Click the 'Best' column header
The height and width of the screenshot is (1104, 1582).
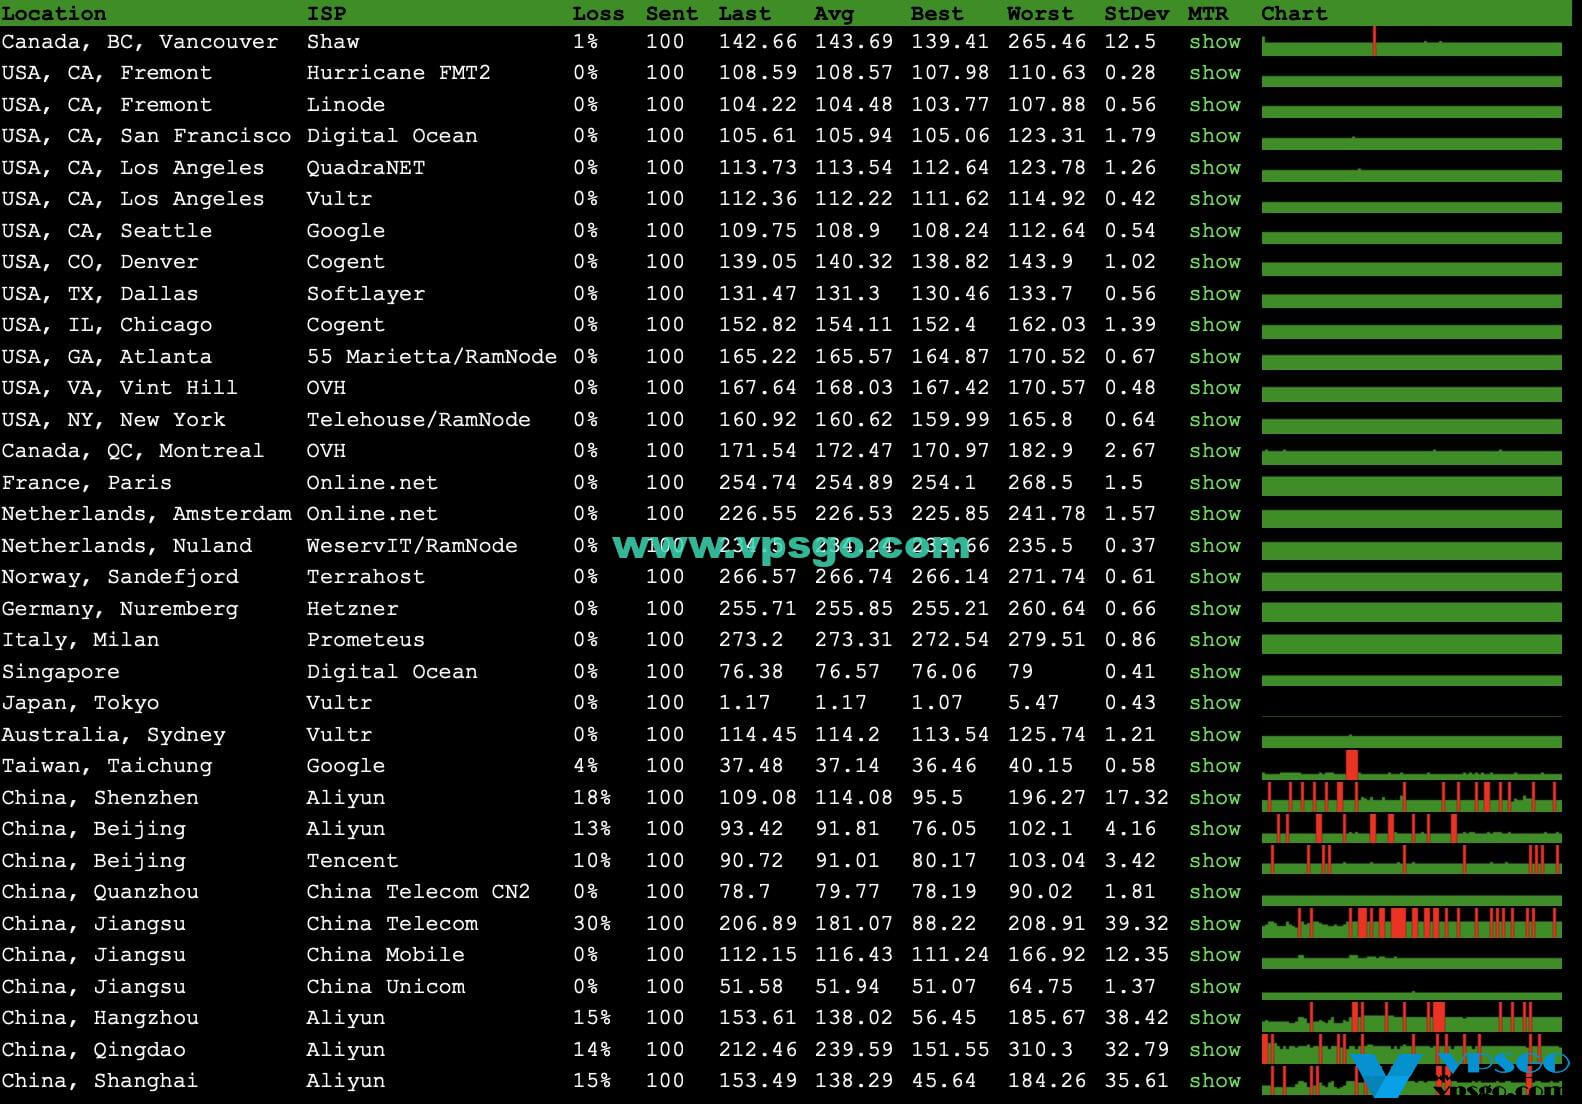937,13
